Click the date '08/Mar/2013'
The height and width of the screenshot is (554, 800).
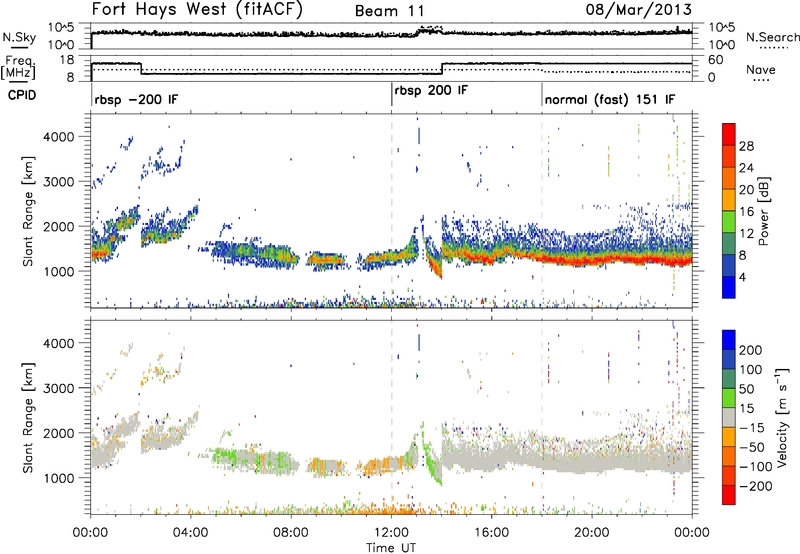point(638,10)
